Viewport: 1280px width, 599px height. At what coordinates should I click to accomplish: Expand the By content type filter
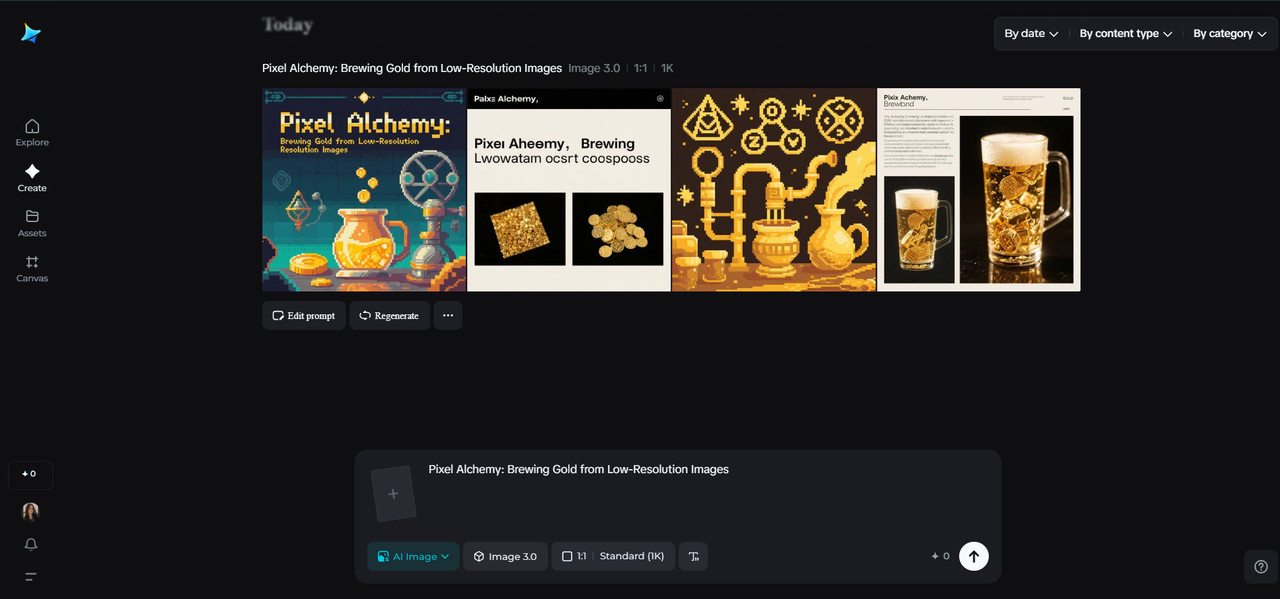click(1126, 33)
